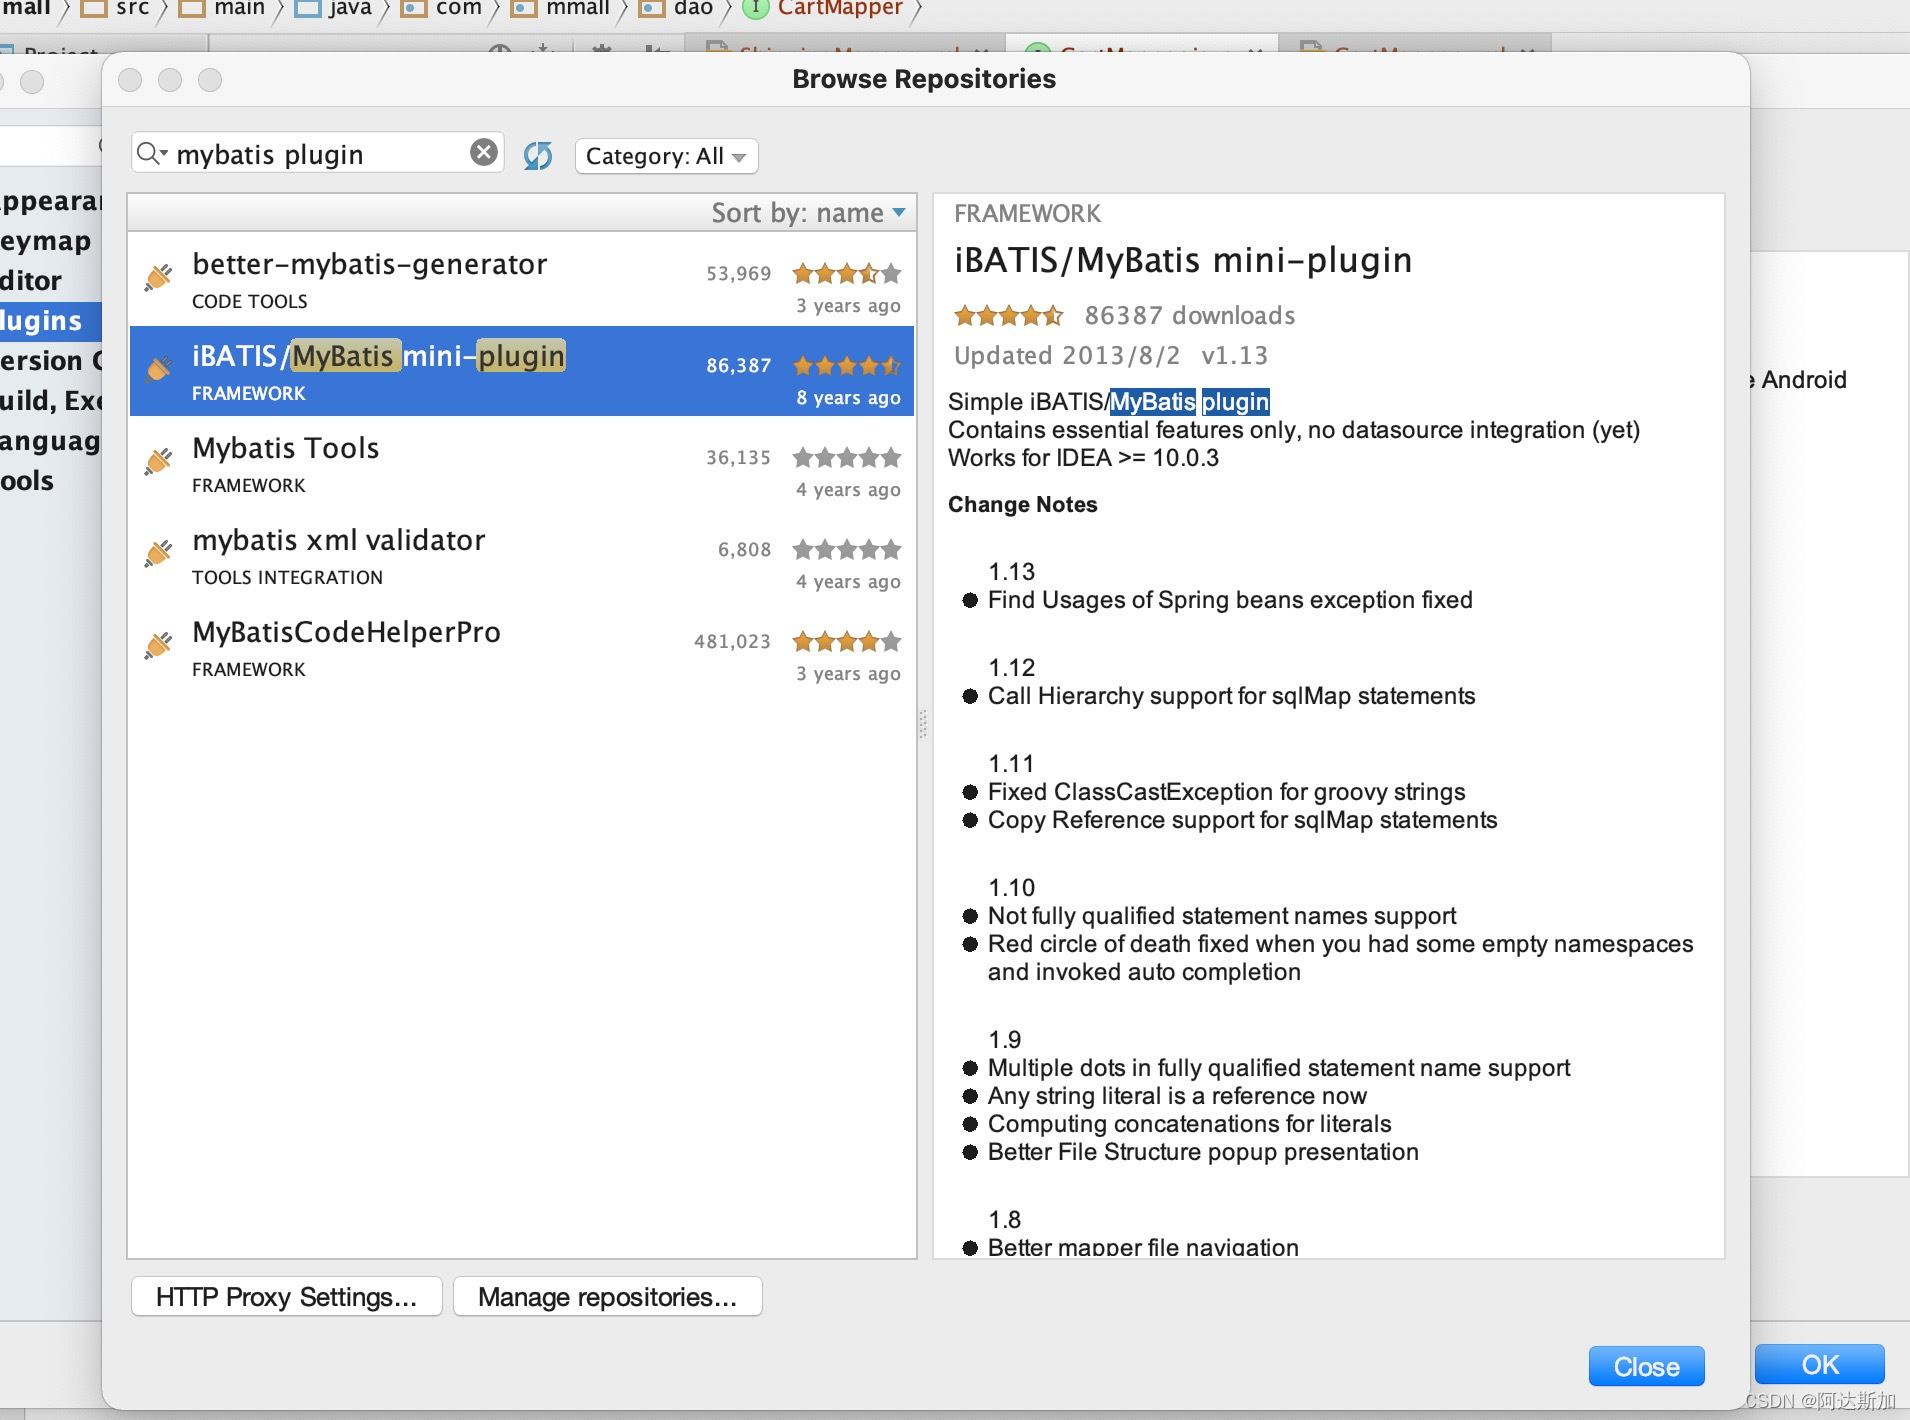Clear the mybatis plugin search text
Viewport: 1910px width, 1420px height.
(x=484, y=152)
